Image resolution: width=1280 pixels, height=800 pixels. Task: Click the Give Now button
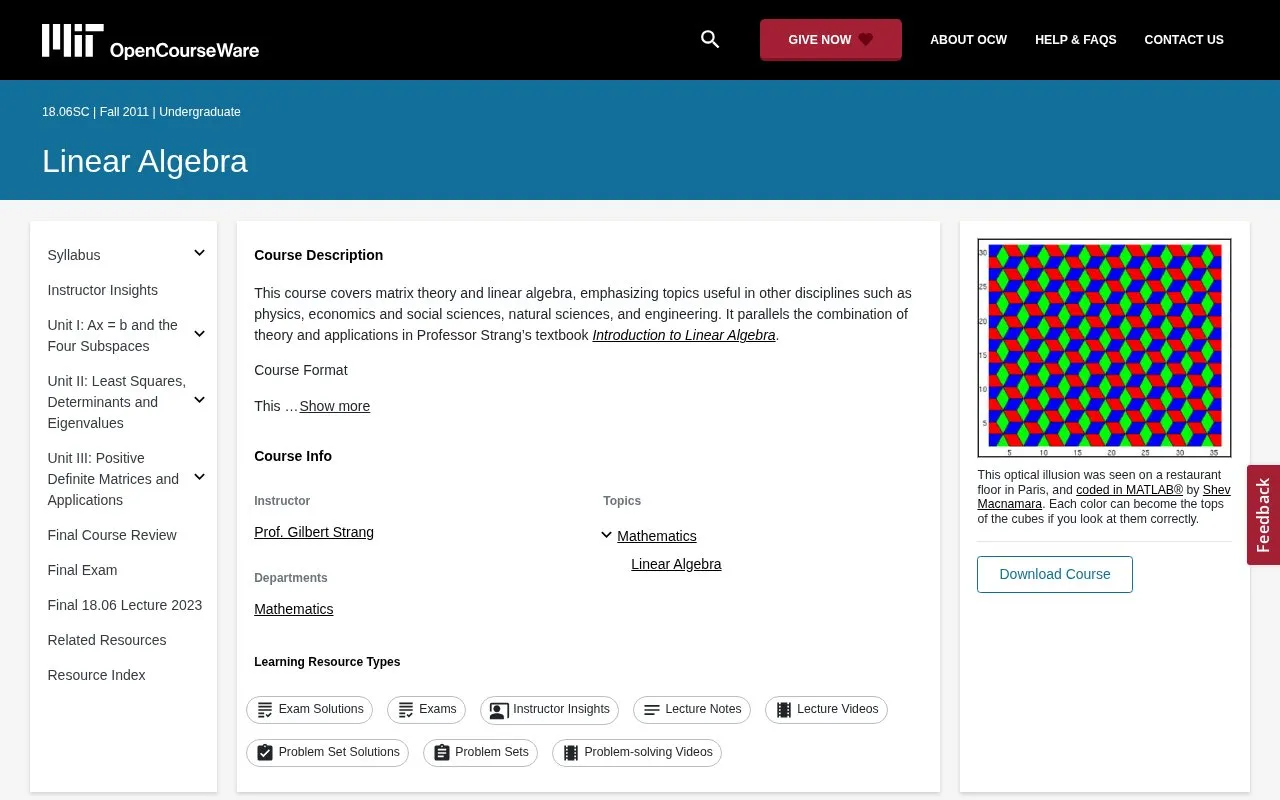click(x=831, y=40)
